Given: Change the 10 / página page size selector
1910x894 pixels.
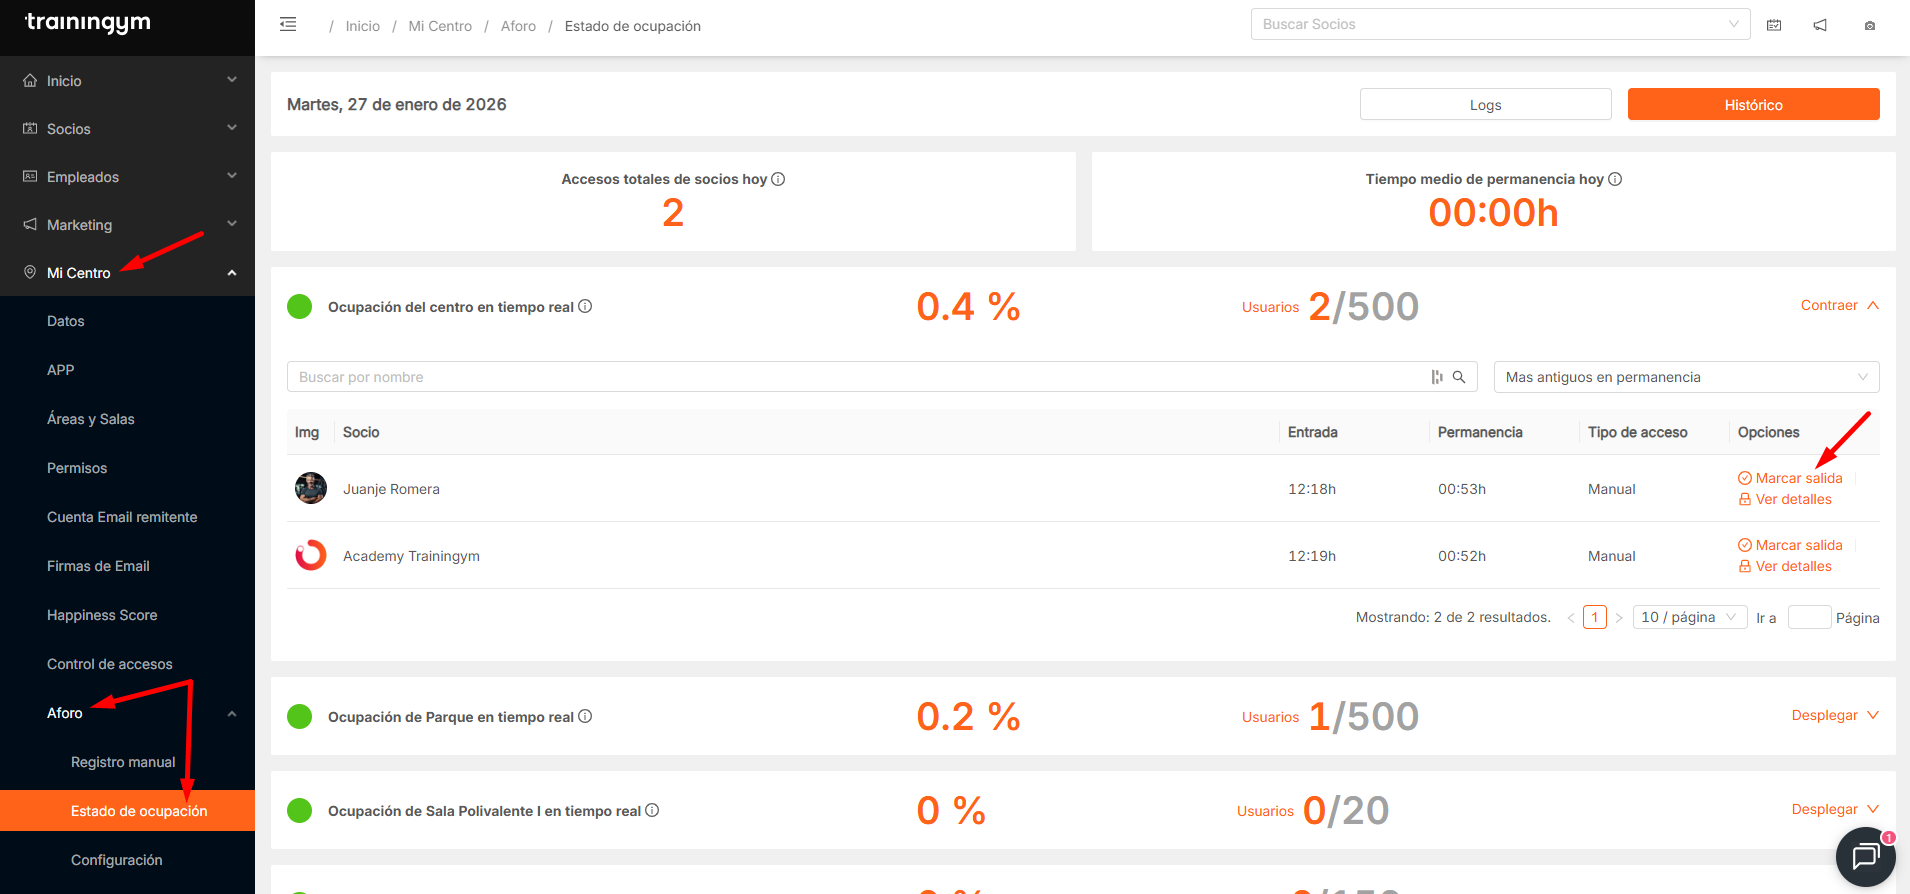Looking at the screenshot, I should pos(1689,617).
